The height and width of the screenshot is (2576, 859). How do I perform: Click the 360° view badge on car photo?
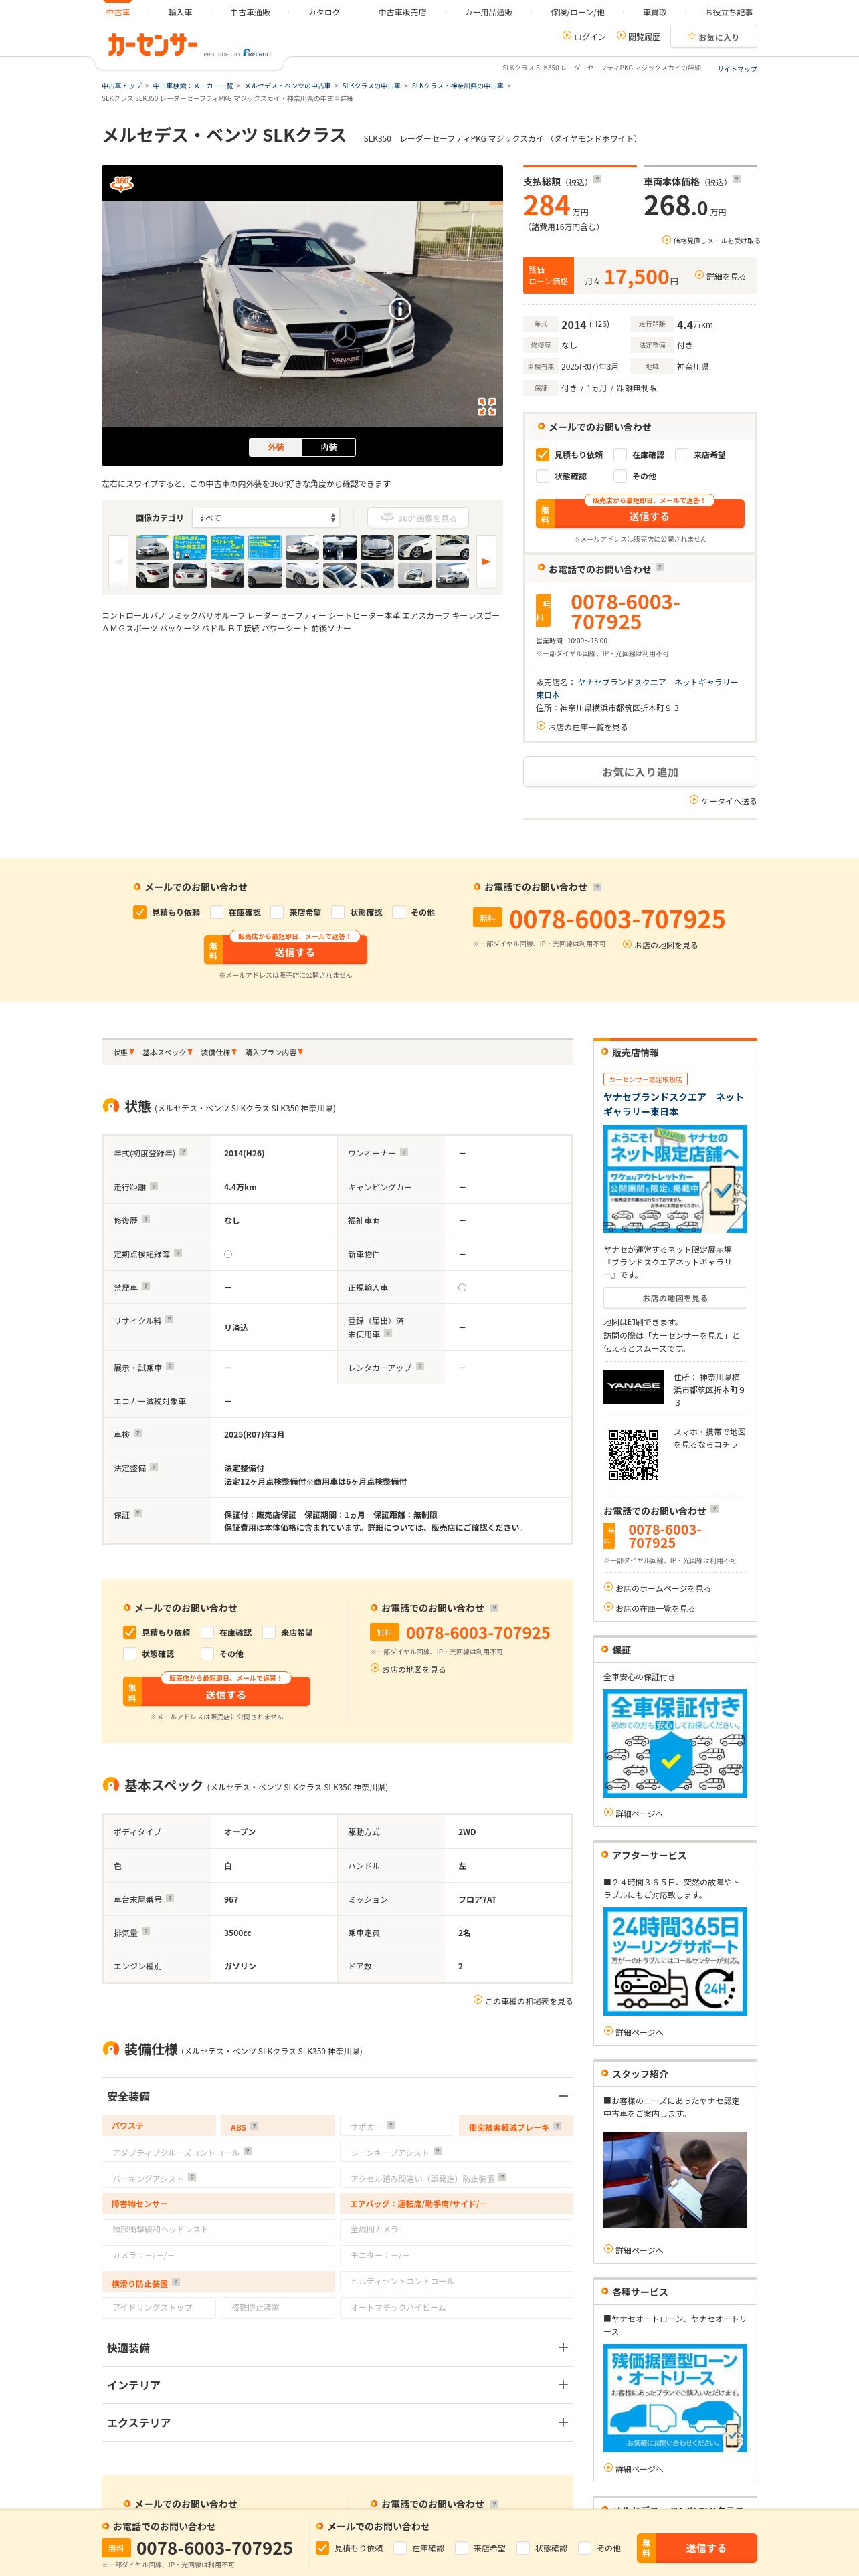122,183
